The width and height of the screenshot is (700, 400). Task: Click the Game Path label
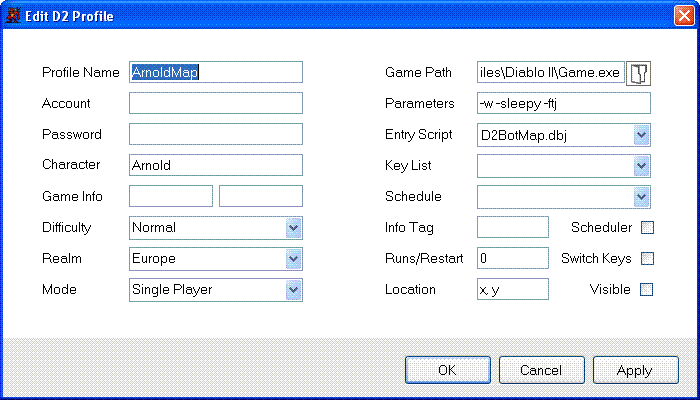(418, 72)
